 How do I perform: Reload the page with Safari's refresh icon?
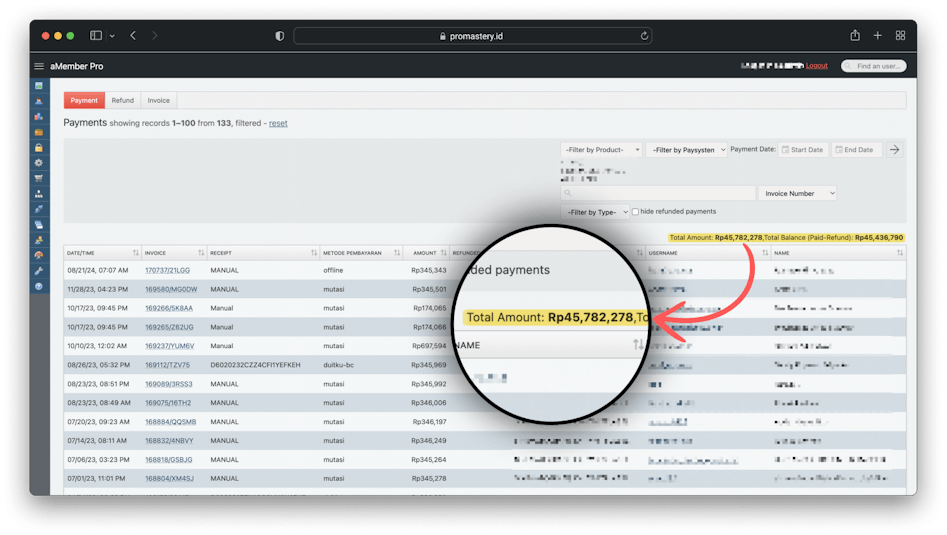645,35
